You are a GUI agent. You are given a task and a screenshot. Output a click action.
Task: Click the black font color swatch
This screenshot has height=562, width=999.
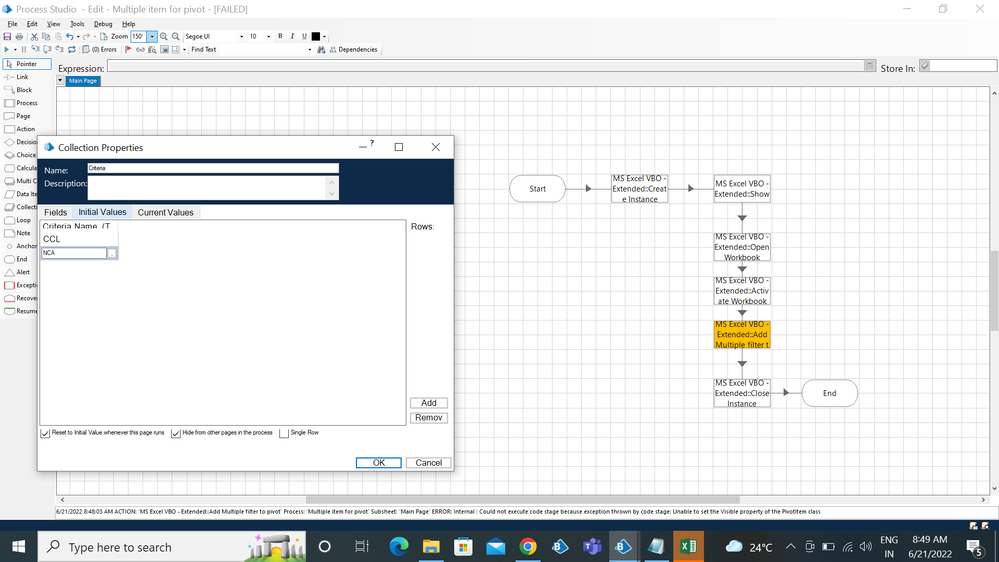coord(316,37)
